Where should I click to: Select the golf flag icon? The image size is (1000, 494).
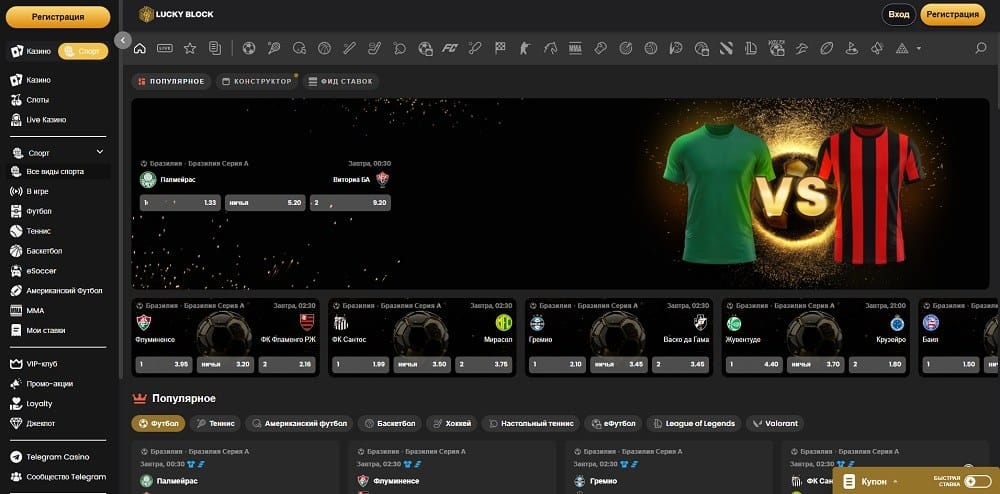(851, 48)
